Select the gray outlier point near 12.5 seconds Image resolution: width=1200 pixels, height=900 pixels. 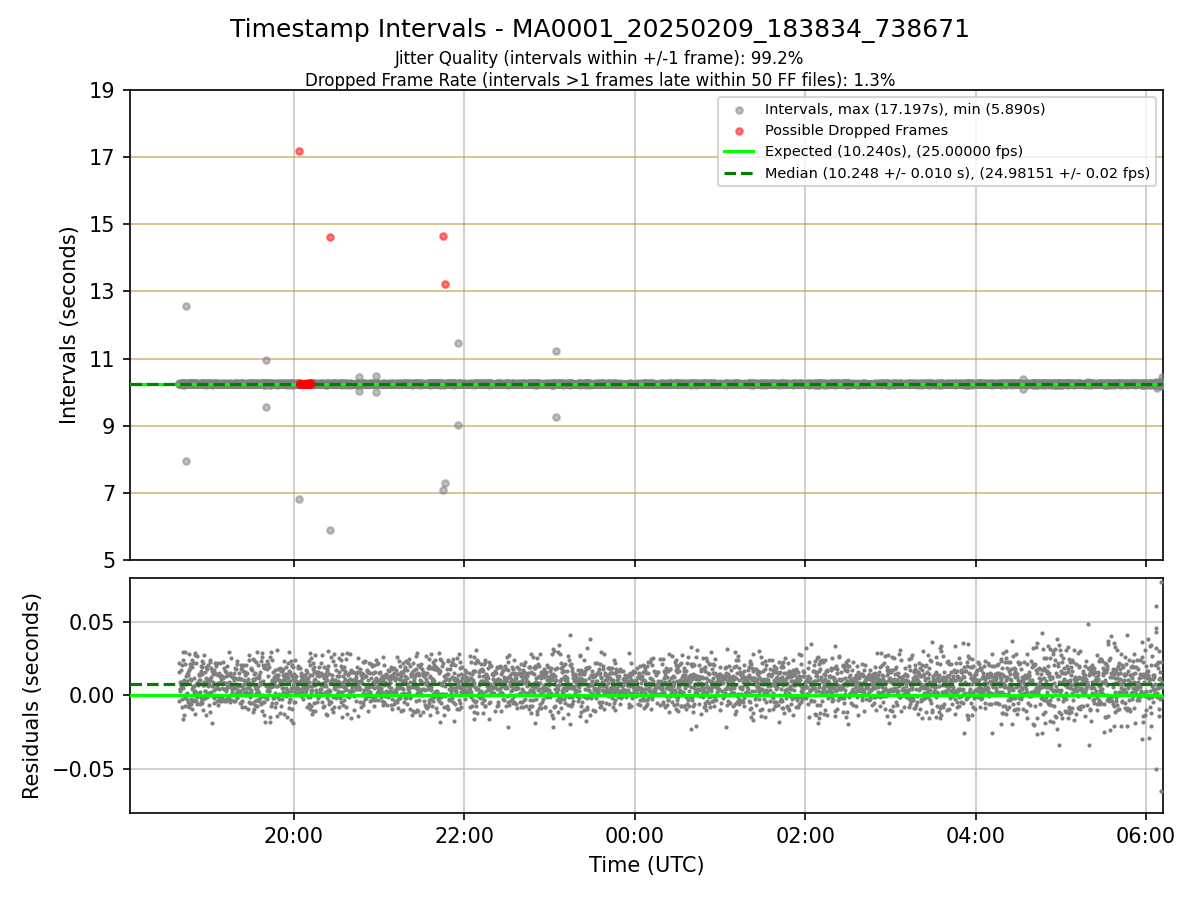click(186, 306)
